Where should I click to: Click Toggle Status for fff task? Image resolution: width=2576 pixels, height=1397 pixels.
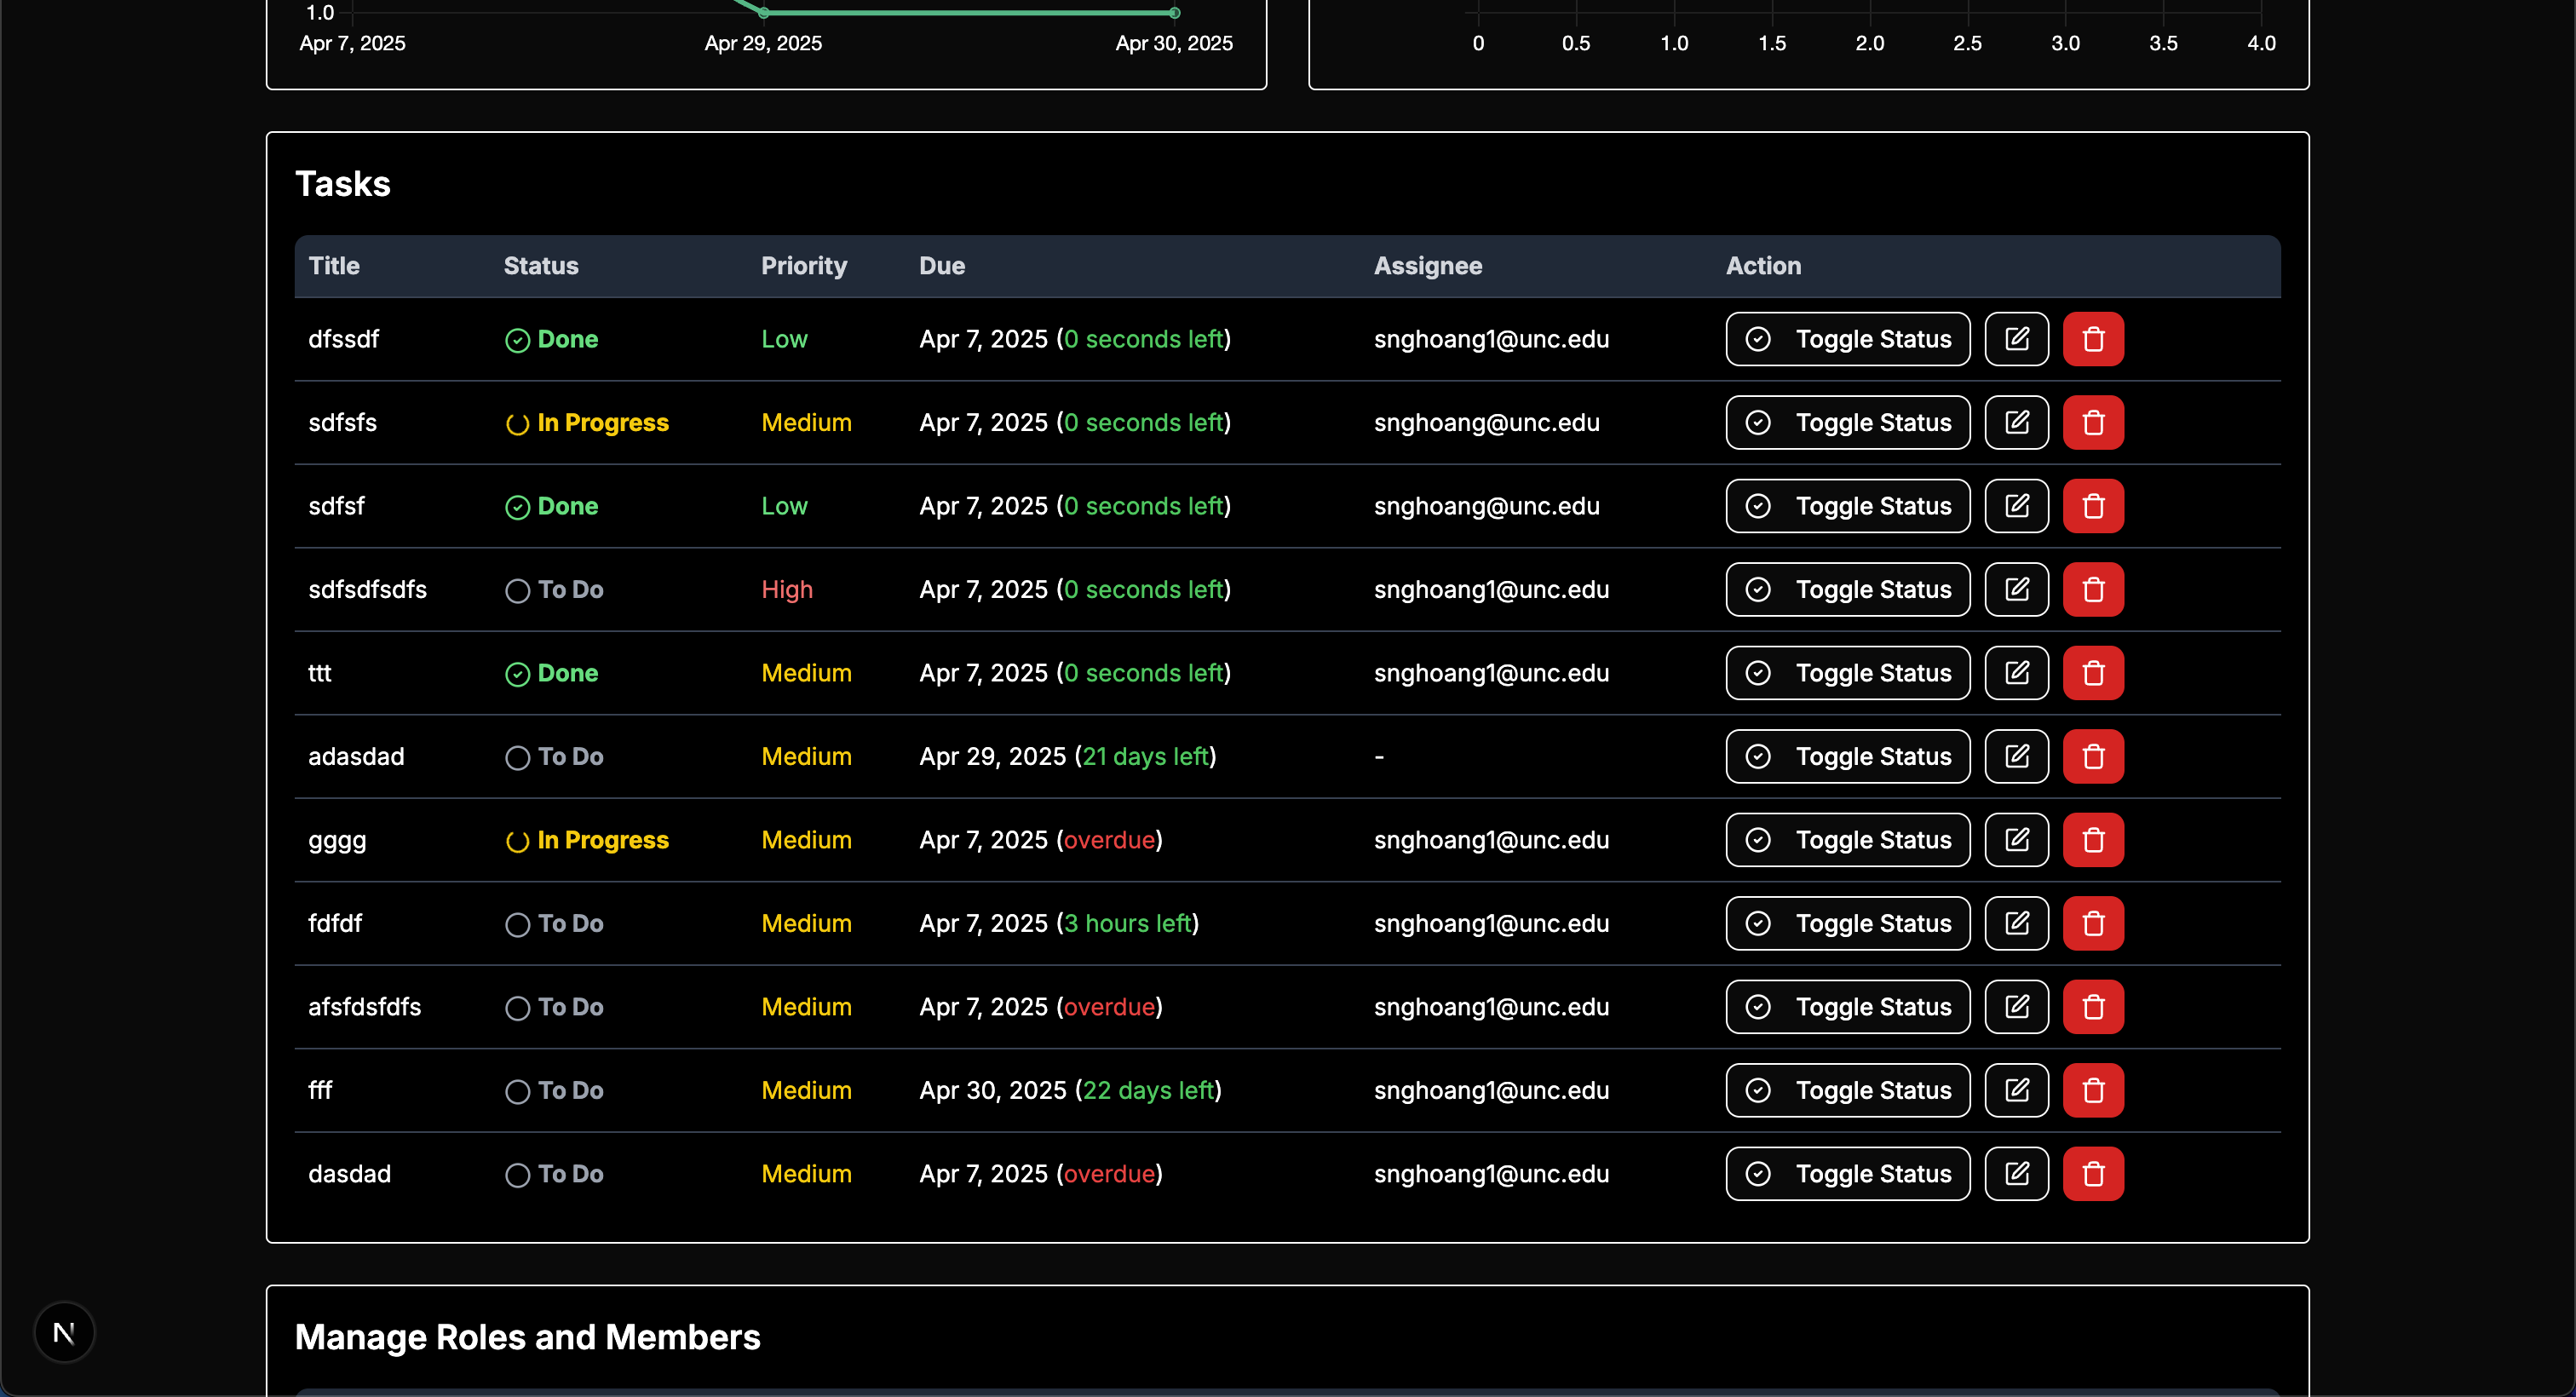pyautogui.click(x=1847, y=1090)
